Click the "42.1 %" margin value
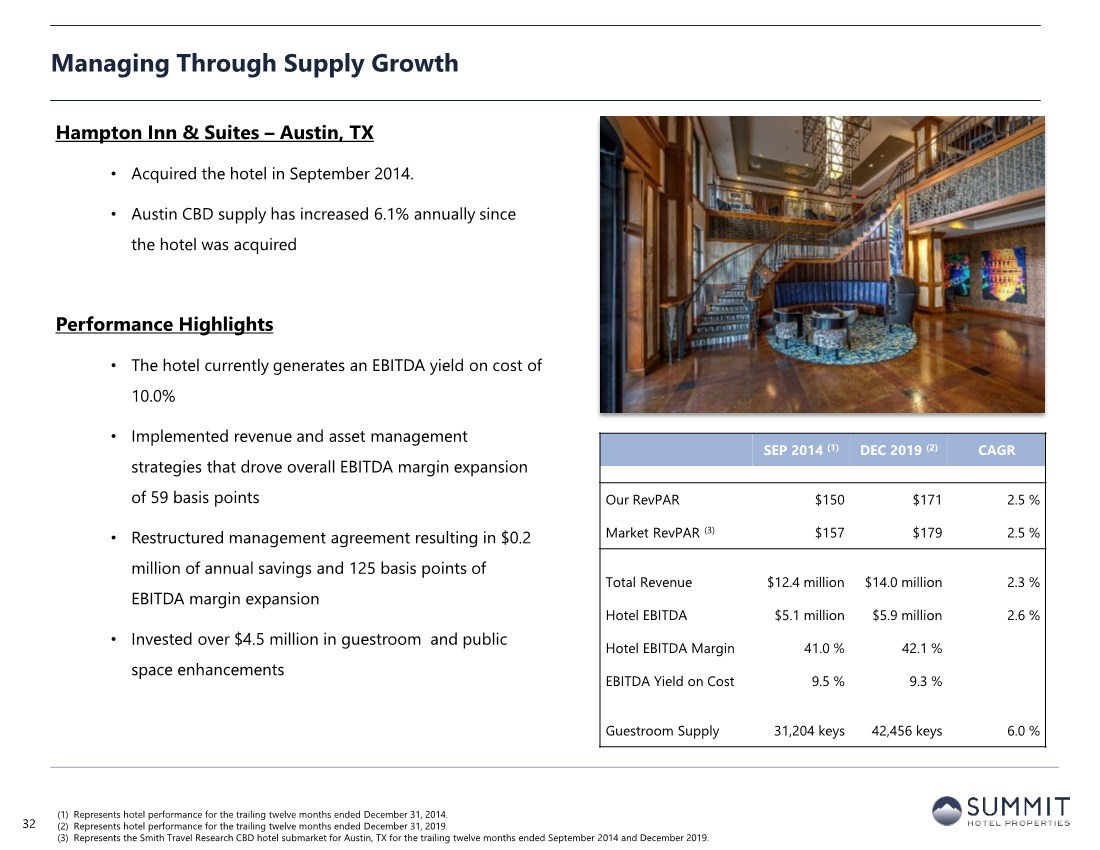The height and width of the screenshot is (850, 1100). 922,648
